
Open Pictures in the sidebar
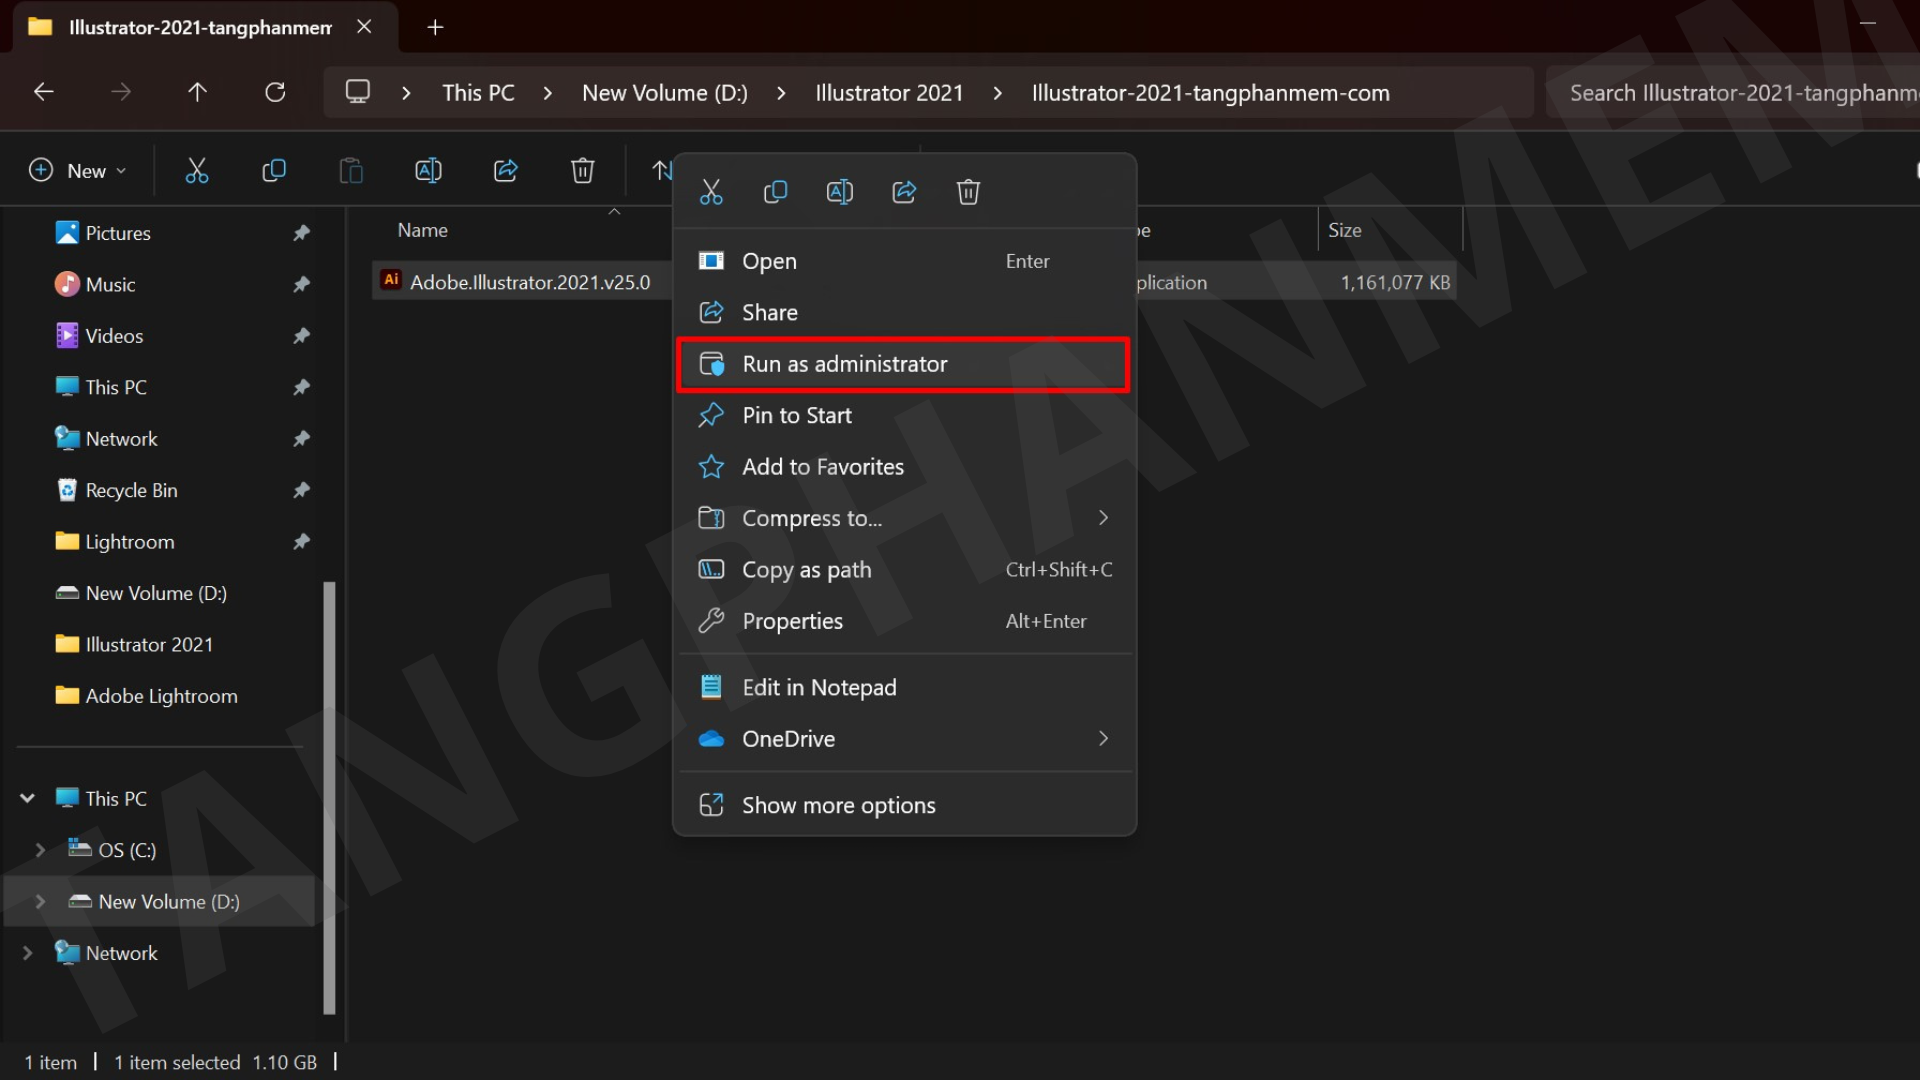pos(118,233)
